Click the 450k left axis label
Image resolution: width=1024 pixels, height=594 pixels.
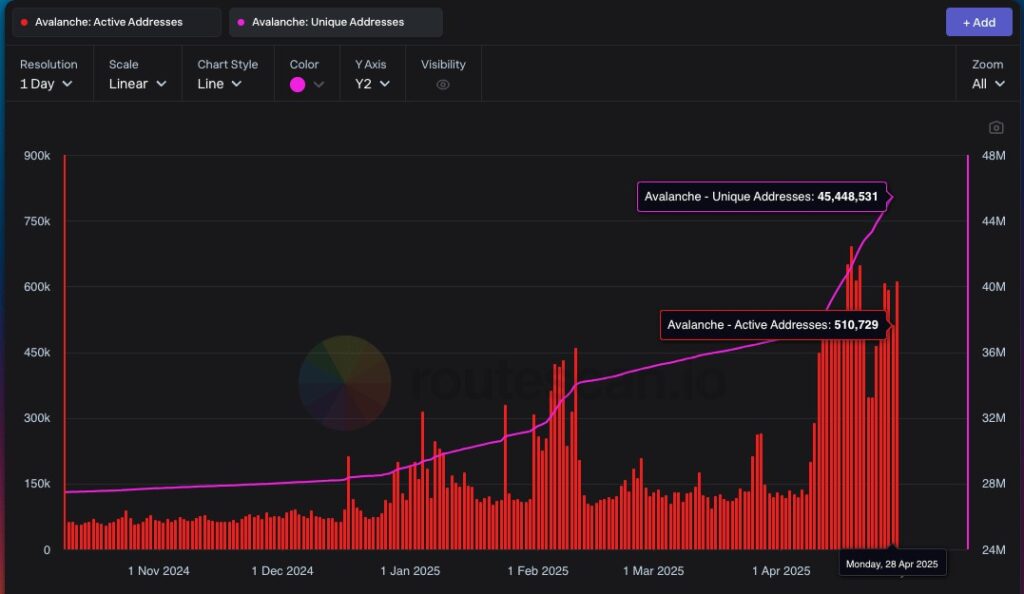[x=37, y=352]
